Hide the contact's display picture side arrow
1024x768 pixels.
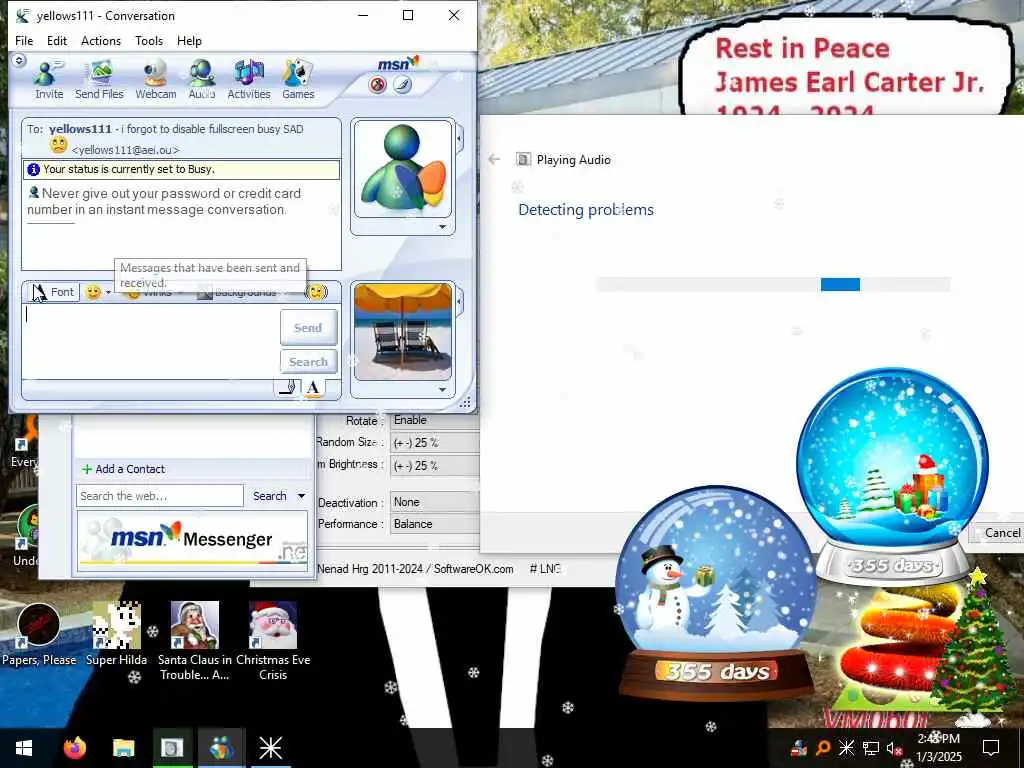click(460, 139)
